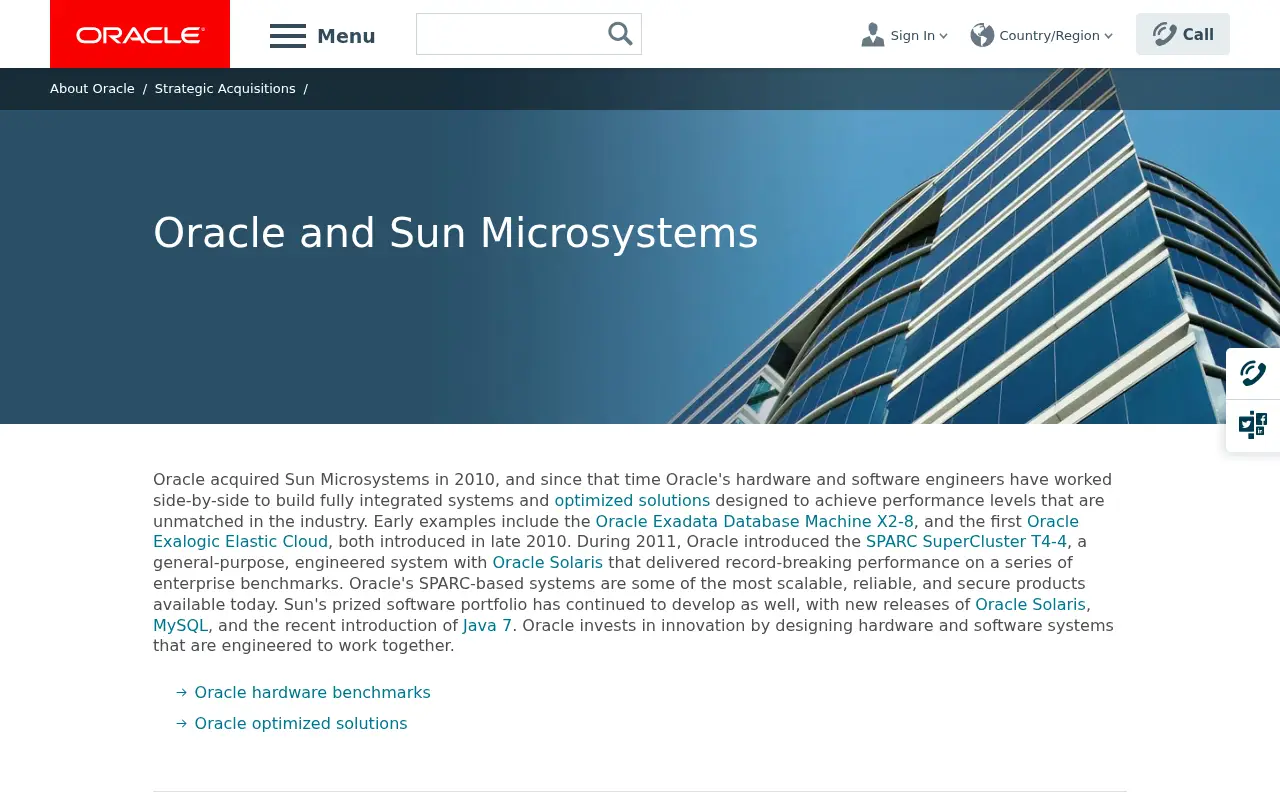Go to About Oracle breadcrumb
This screenshot has width=1280, height=800.
tap(92, 89)
